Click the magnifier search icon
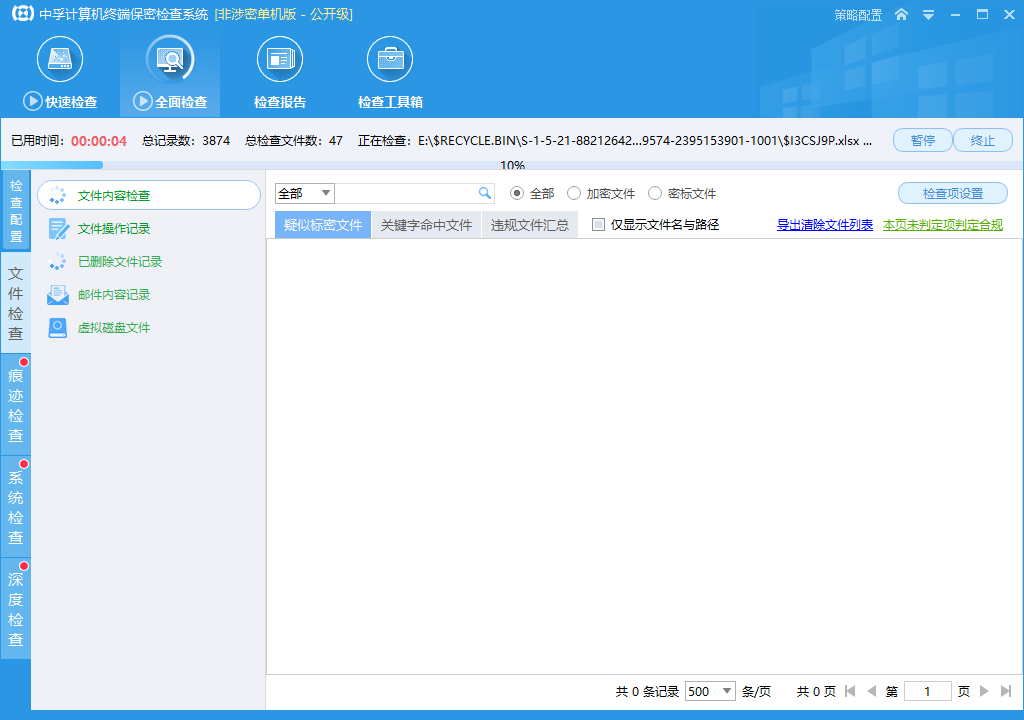Screen dimensions: 1024x720 click(485, 193)
